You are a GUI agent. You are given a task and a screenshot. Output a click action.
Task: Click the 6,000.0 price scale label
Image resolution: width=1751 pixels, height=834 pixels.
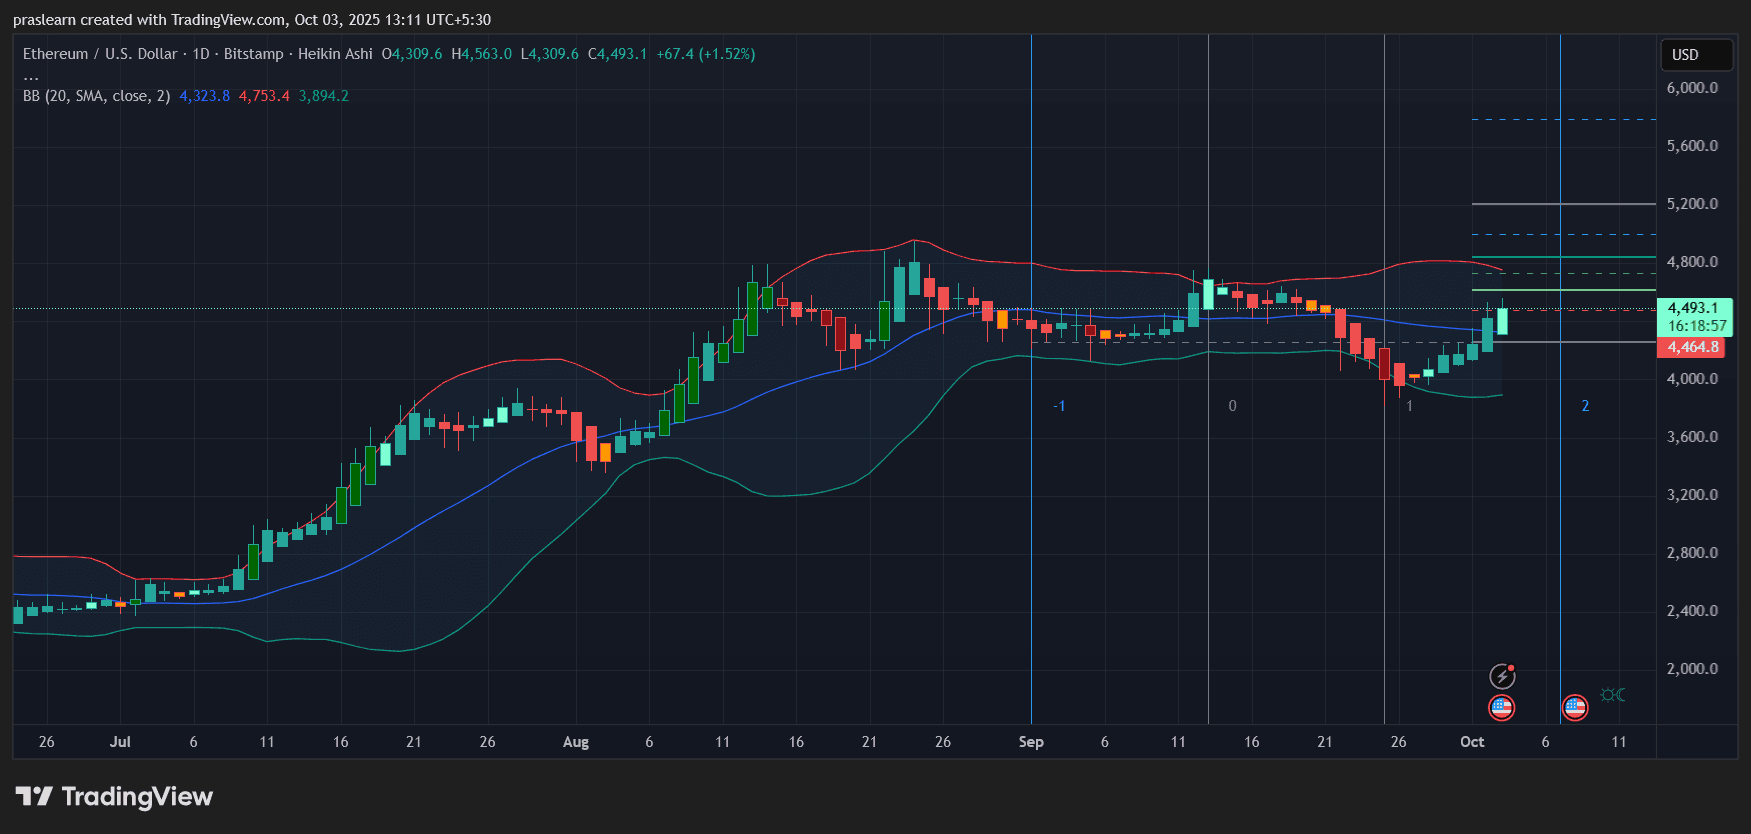tap(1692, 88)
